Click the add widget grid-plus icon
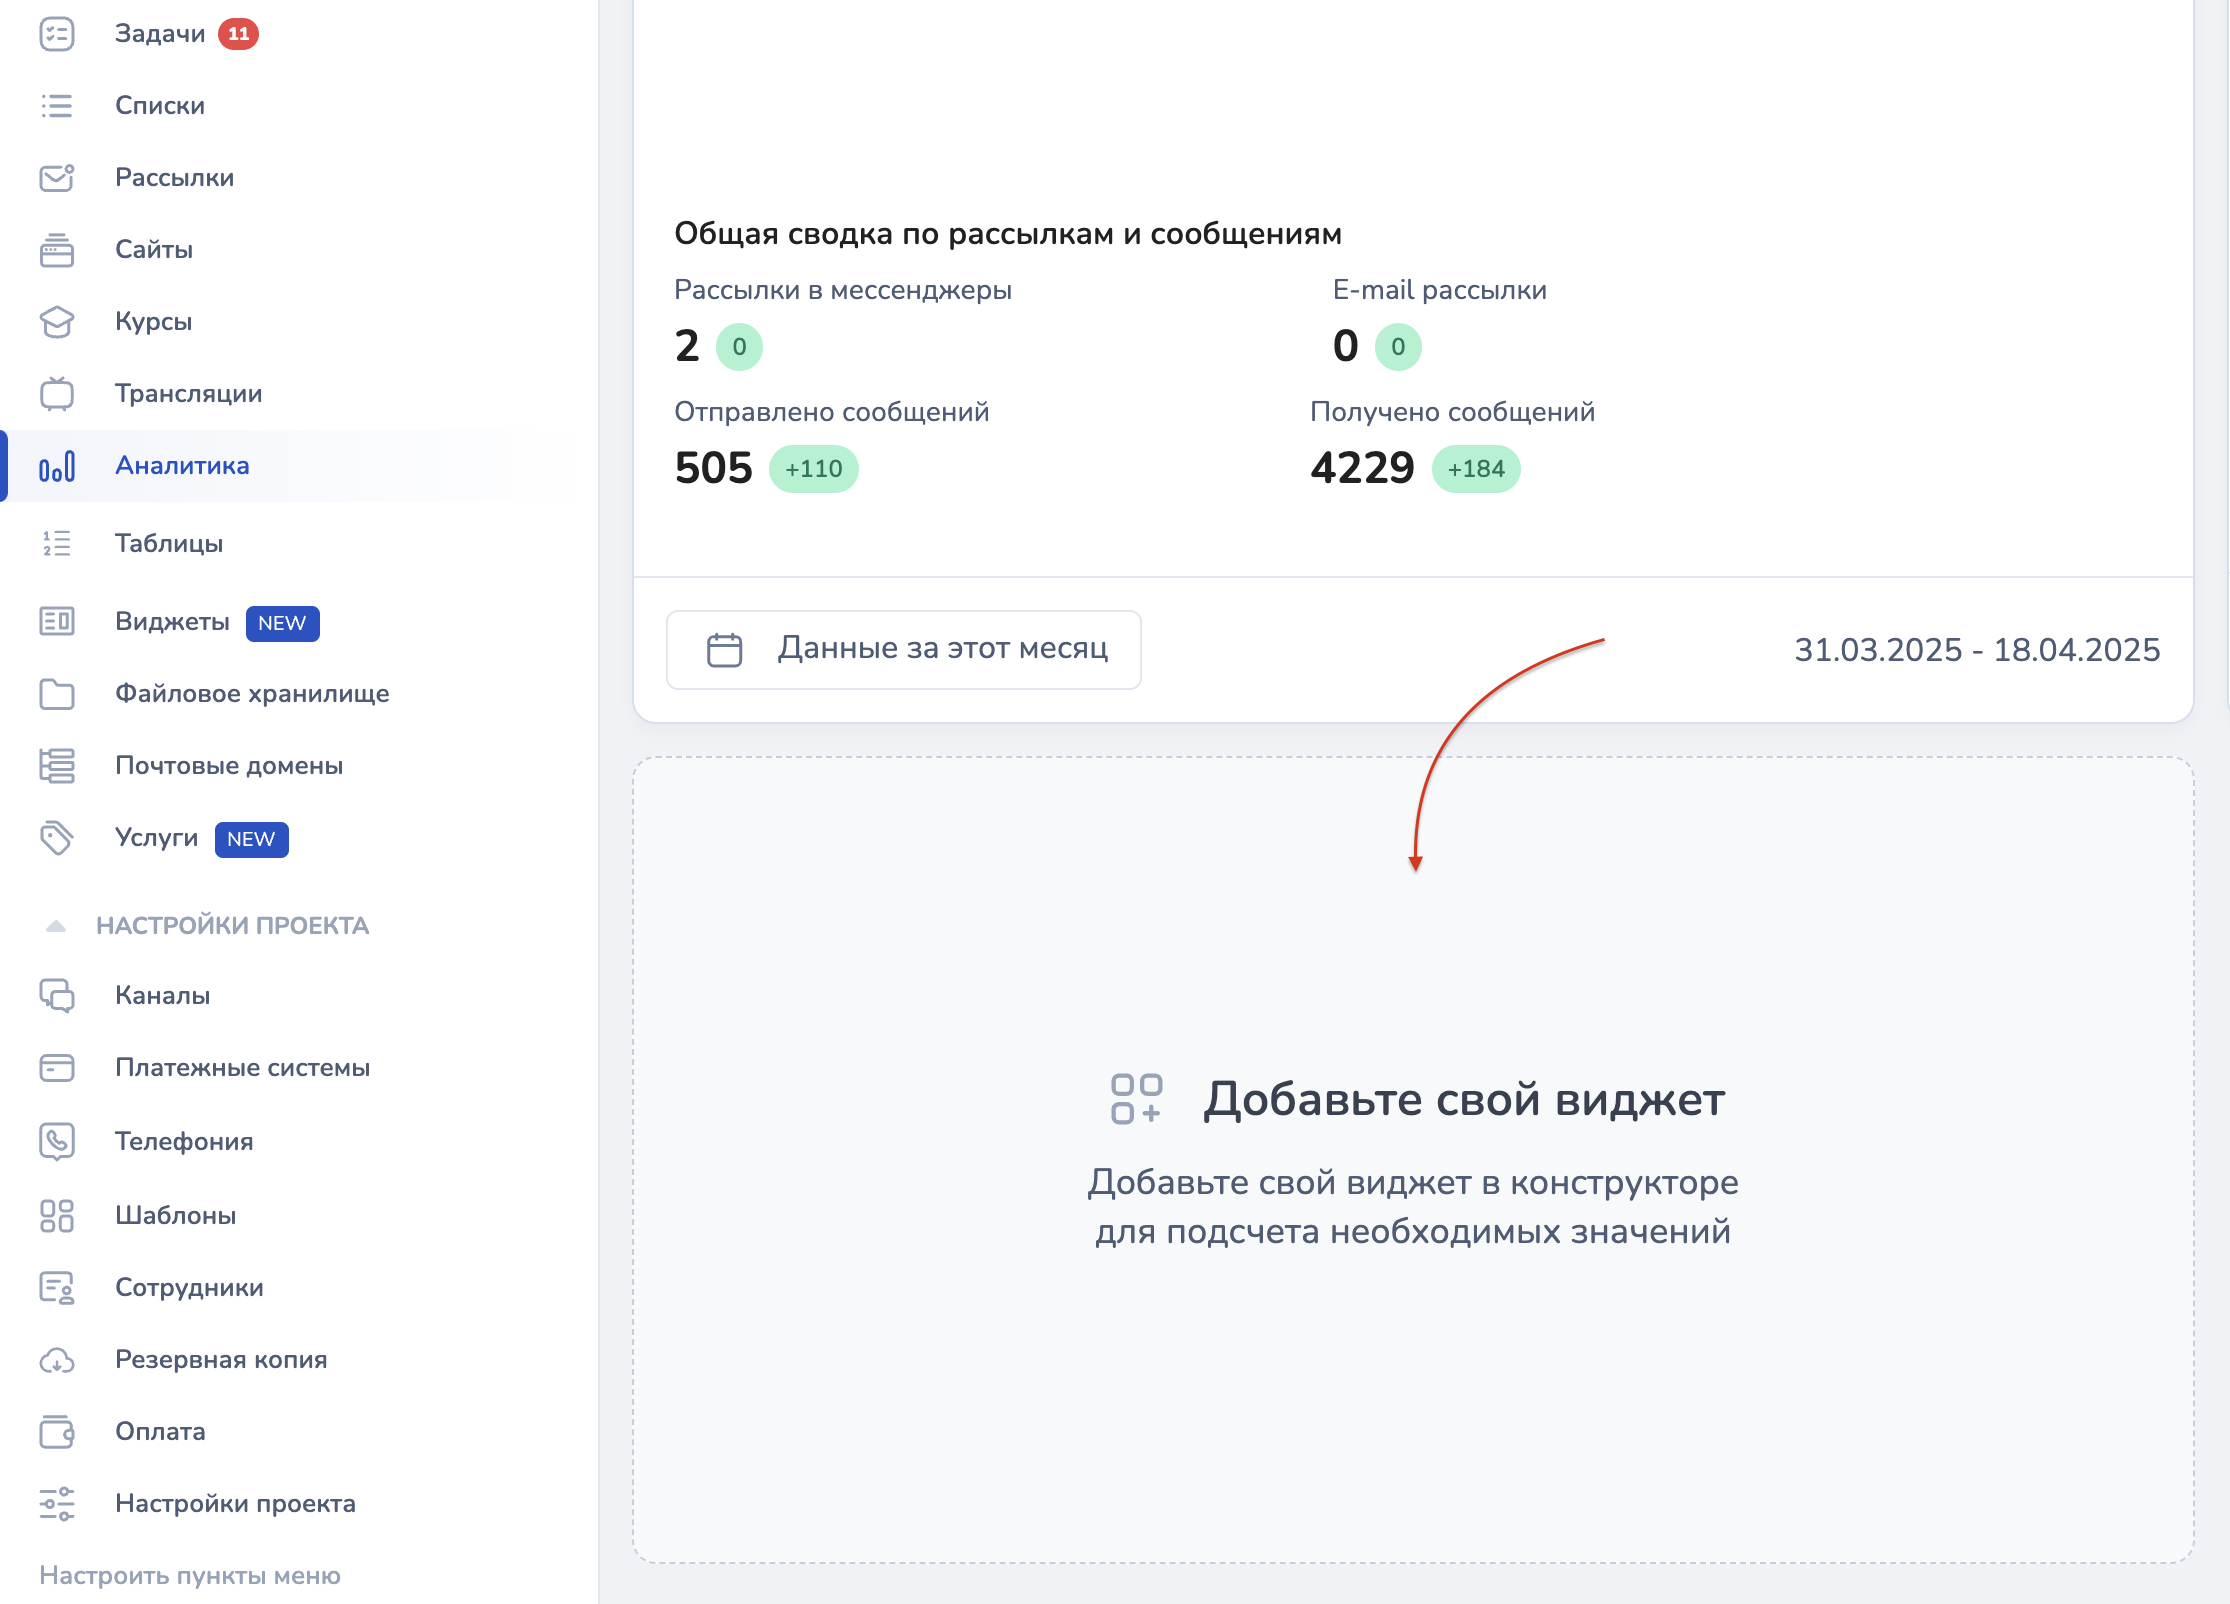Viewport: 2230px width, 1604px height. [1136, 1099]
